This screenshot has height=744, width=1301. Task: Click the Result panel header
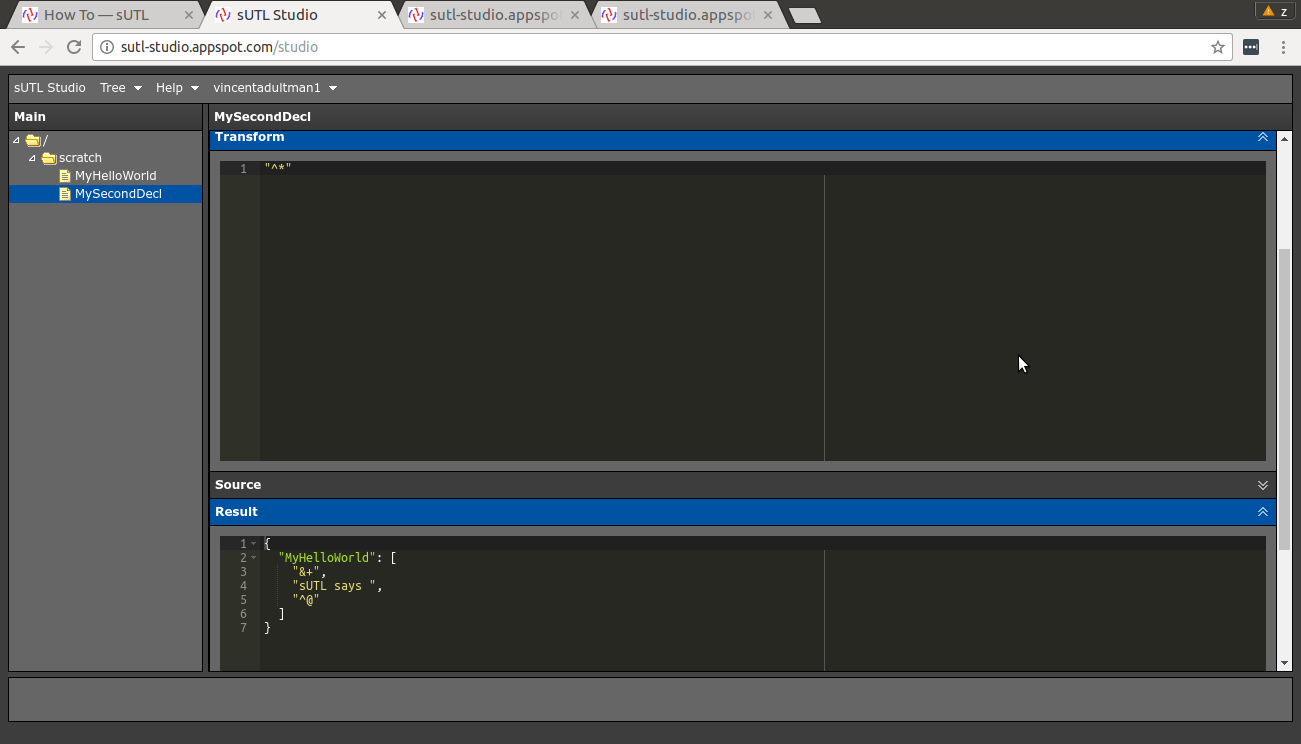click(743, 512)
